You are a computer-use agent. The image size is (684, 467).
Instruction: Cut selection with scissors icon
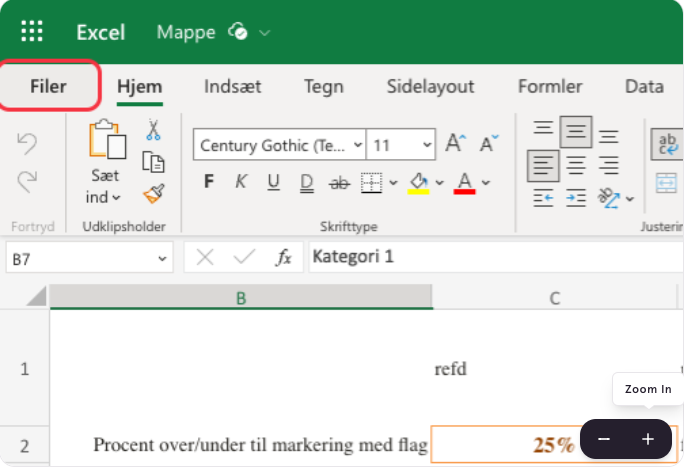click(x=153, y=130)
